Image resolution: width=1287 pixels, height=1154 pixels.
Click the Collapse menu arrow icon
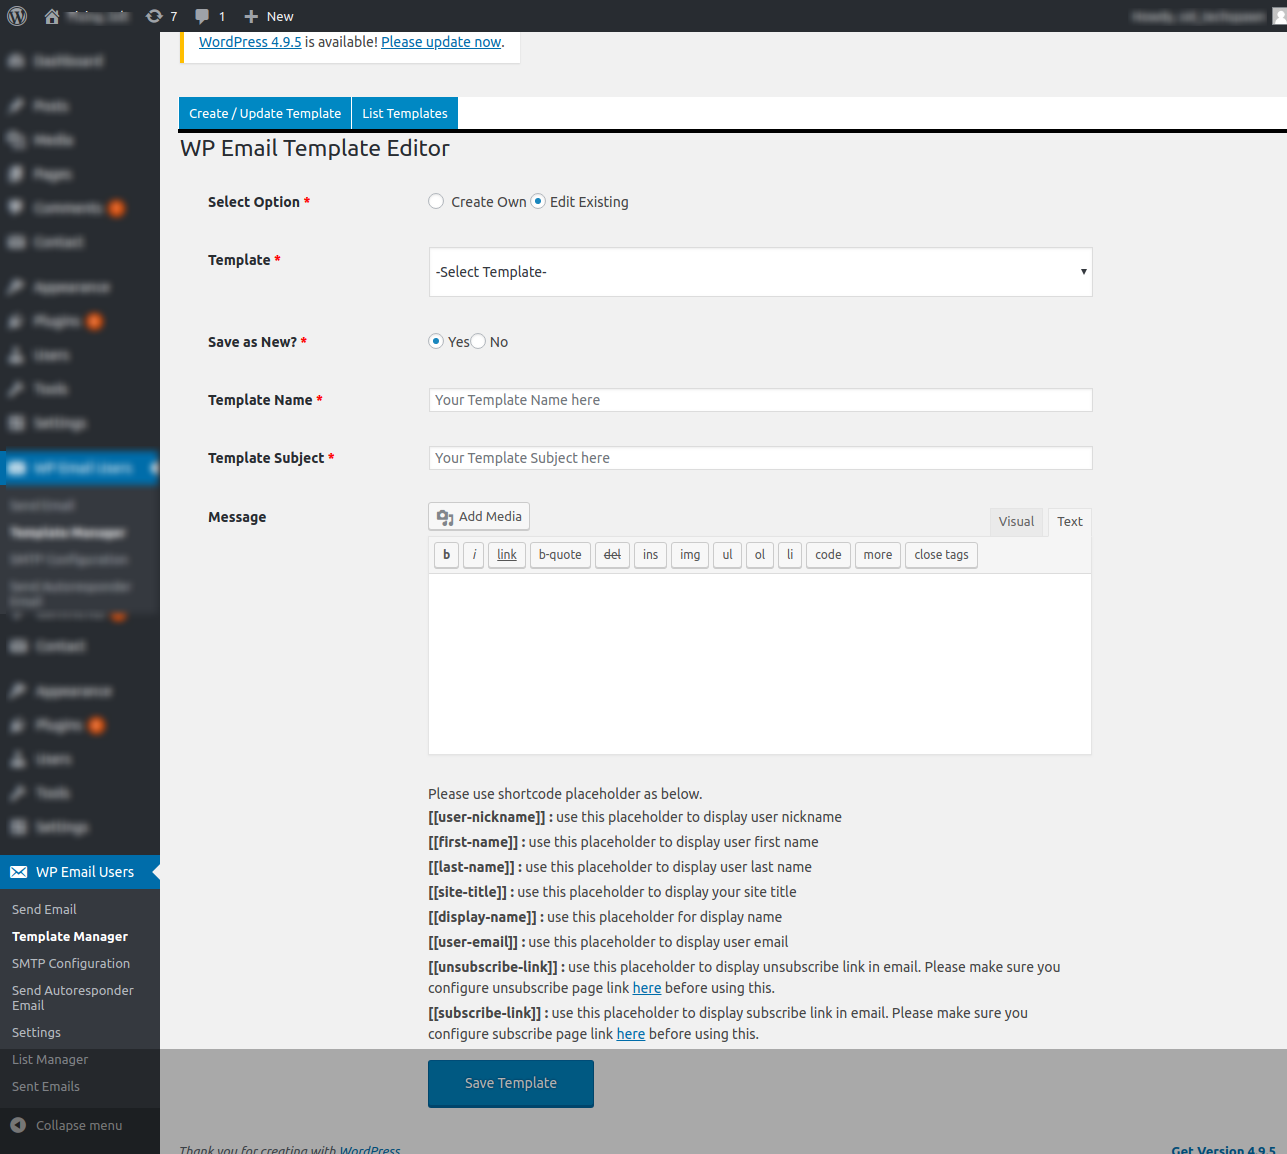click(x=18, y=1125)
